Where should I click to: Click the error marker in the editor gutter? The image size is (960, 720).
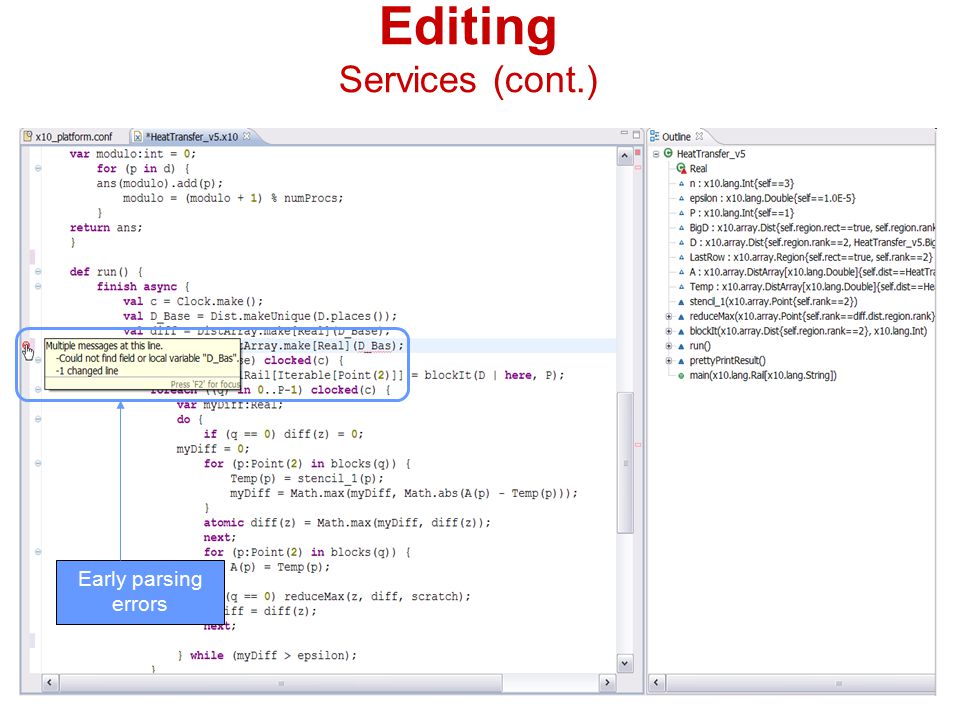click(x=27, y=346)
